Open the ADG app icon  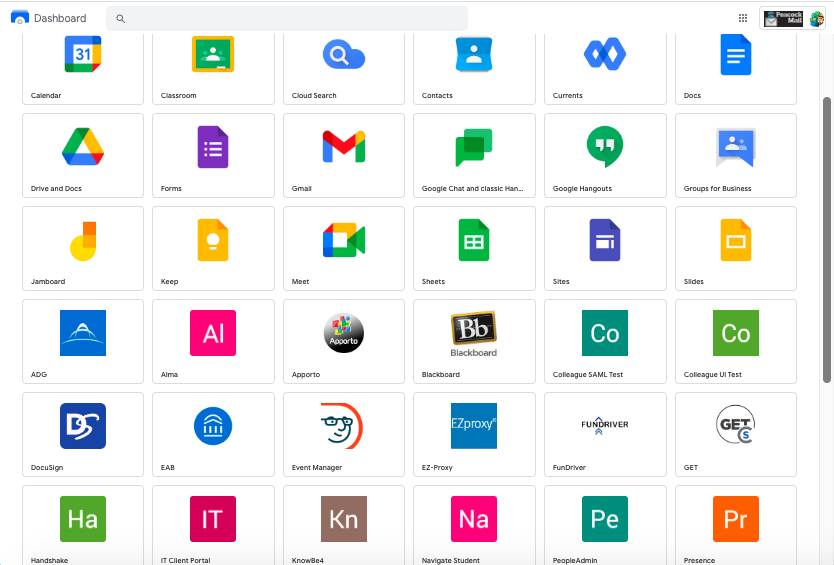[x=82, y=333]
